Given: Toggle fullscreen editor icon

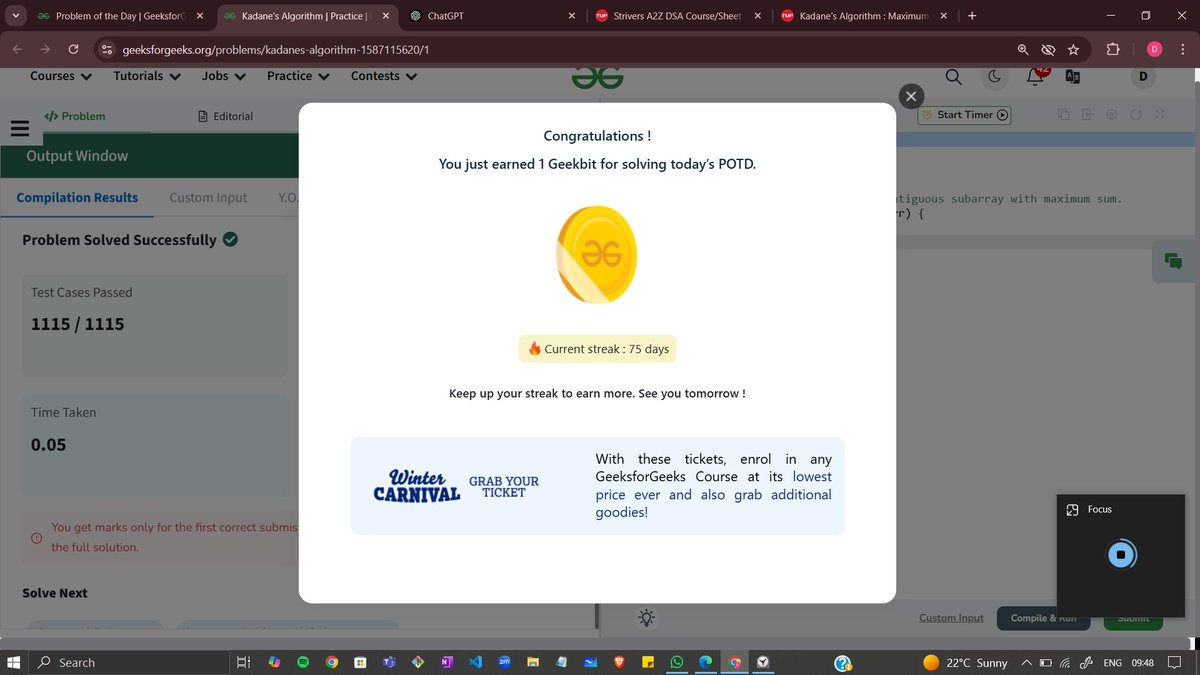Looking at the screenshot, I should point(1159,115).
